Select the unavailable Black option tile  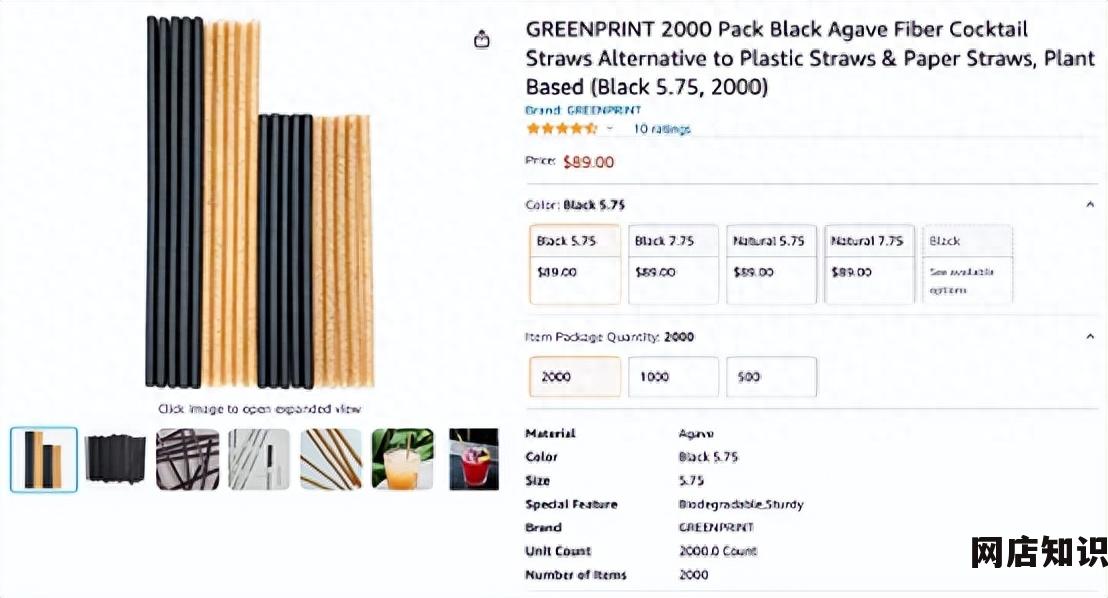pyautogui.click(x=967, y=264)
